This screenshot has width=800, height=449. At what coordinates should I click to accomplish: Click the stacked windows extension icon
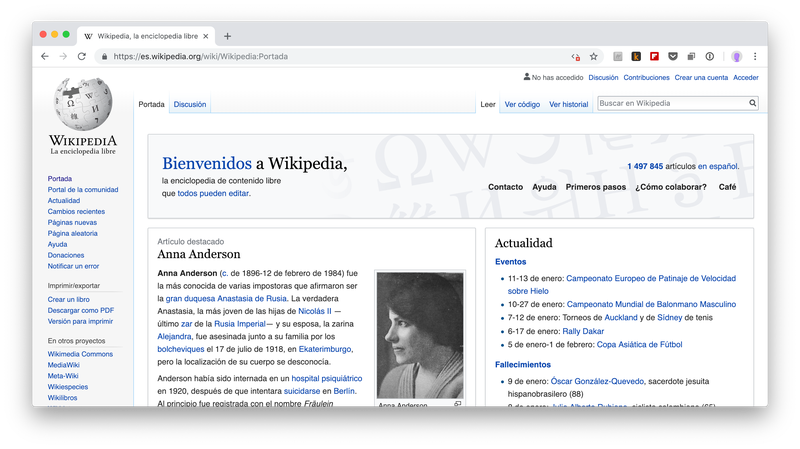[691, 57]
